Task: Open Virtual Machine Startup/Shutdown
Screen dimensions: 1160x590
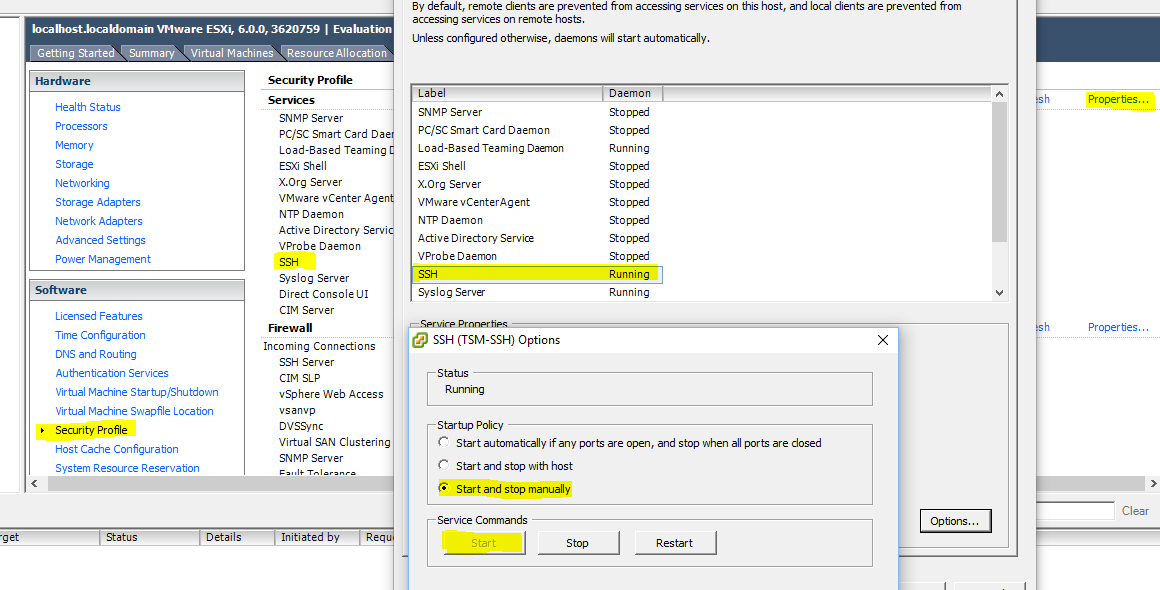Action: pyautogui.click(x=137, y=392)
